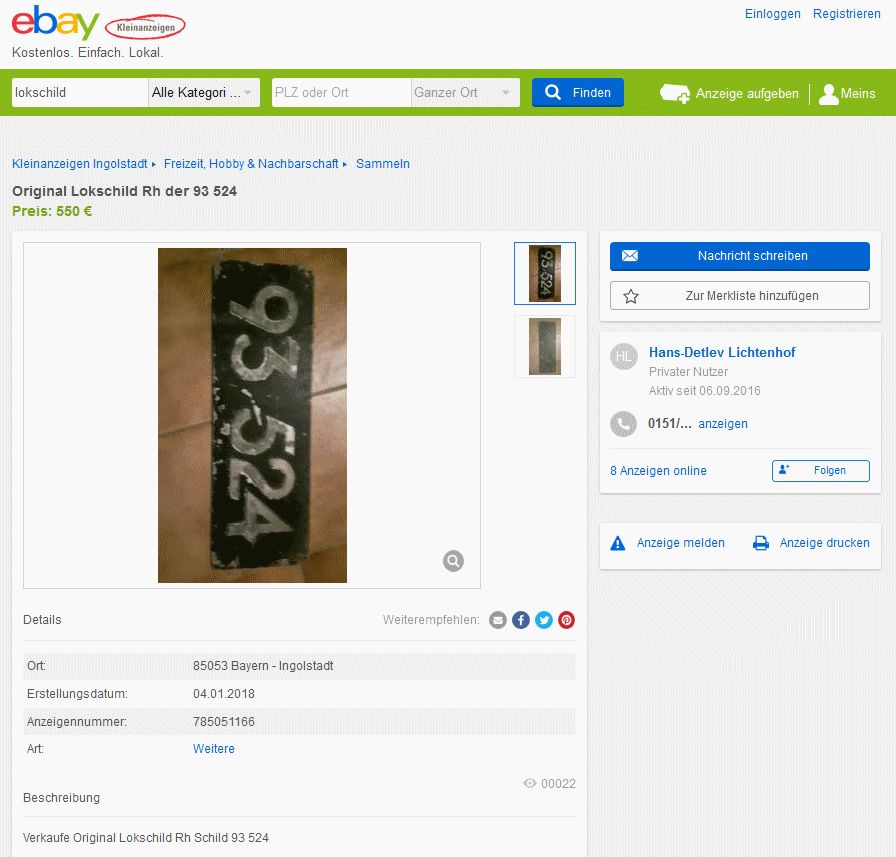Share listing on Twitter
This screenshot has width=896, height=857.
[543, 620]
